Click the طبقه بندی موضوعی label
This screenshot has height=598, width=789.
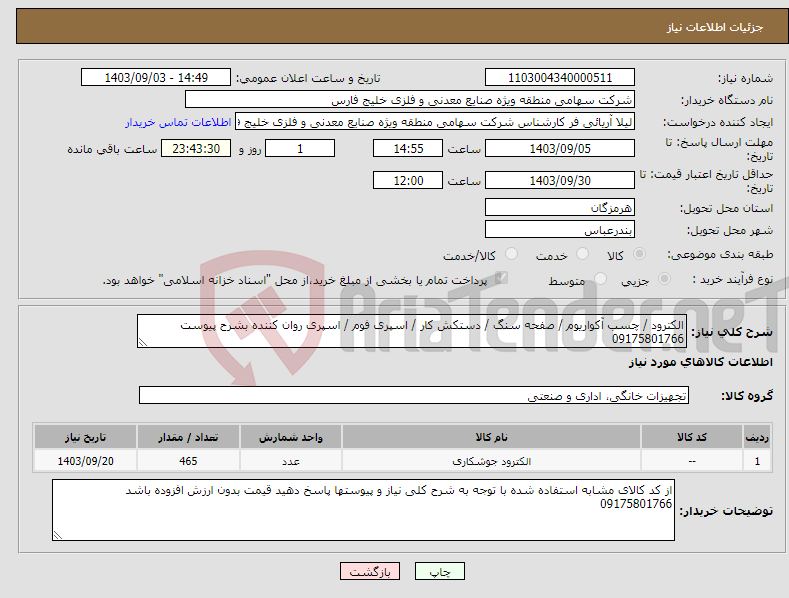click(721, 255)
